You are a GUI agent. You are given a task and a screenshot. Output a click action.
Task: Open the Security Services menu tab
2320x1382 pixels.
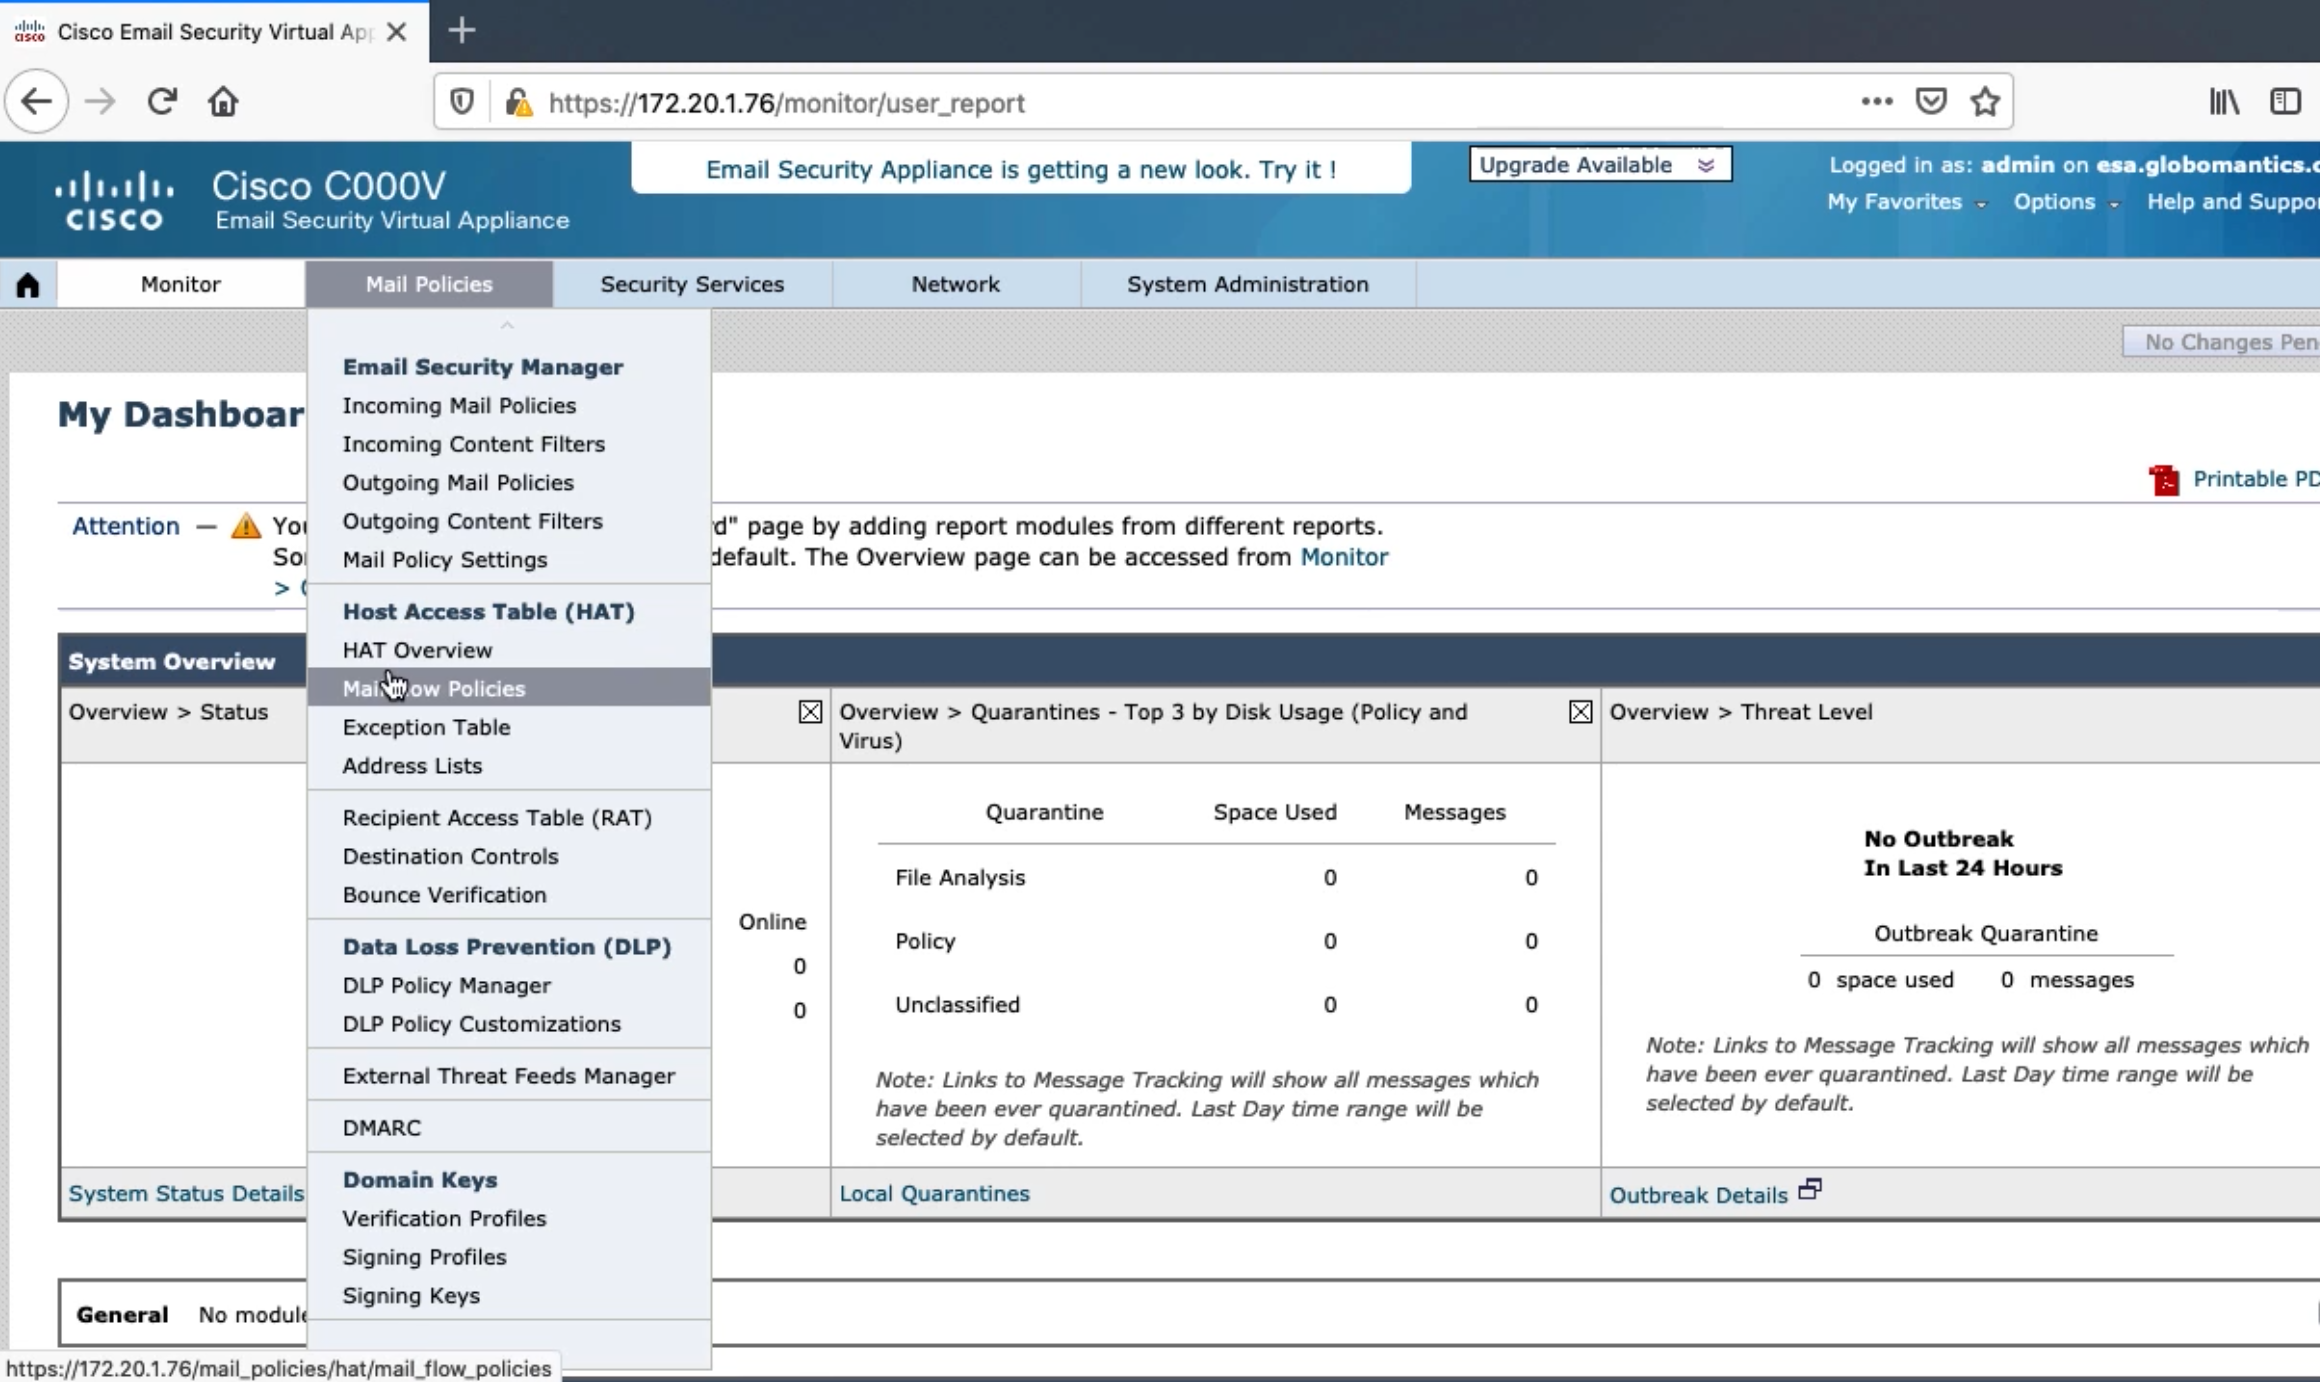692,284
